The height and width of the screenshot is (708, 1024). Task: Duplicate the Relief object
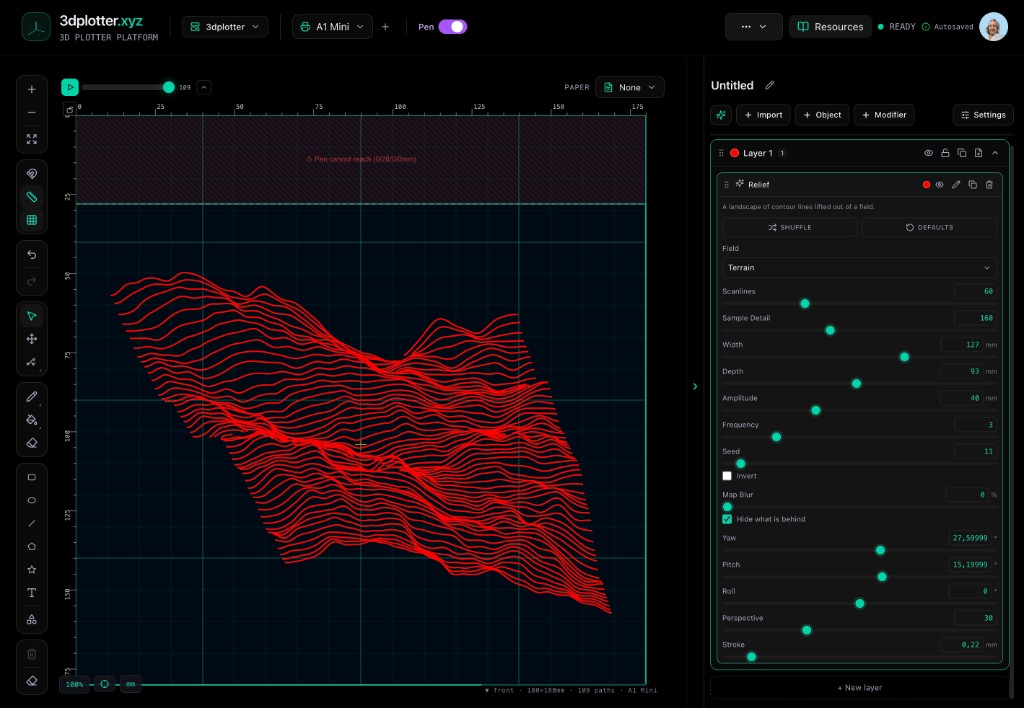click(972, 185)
